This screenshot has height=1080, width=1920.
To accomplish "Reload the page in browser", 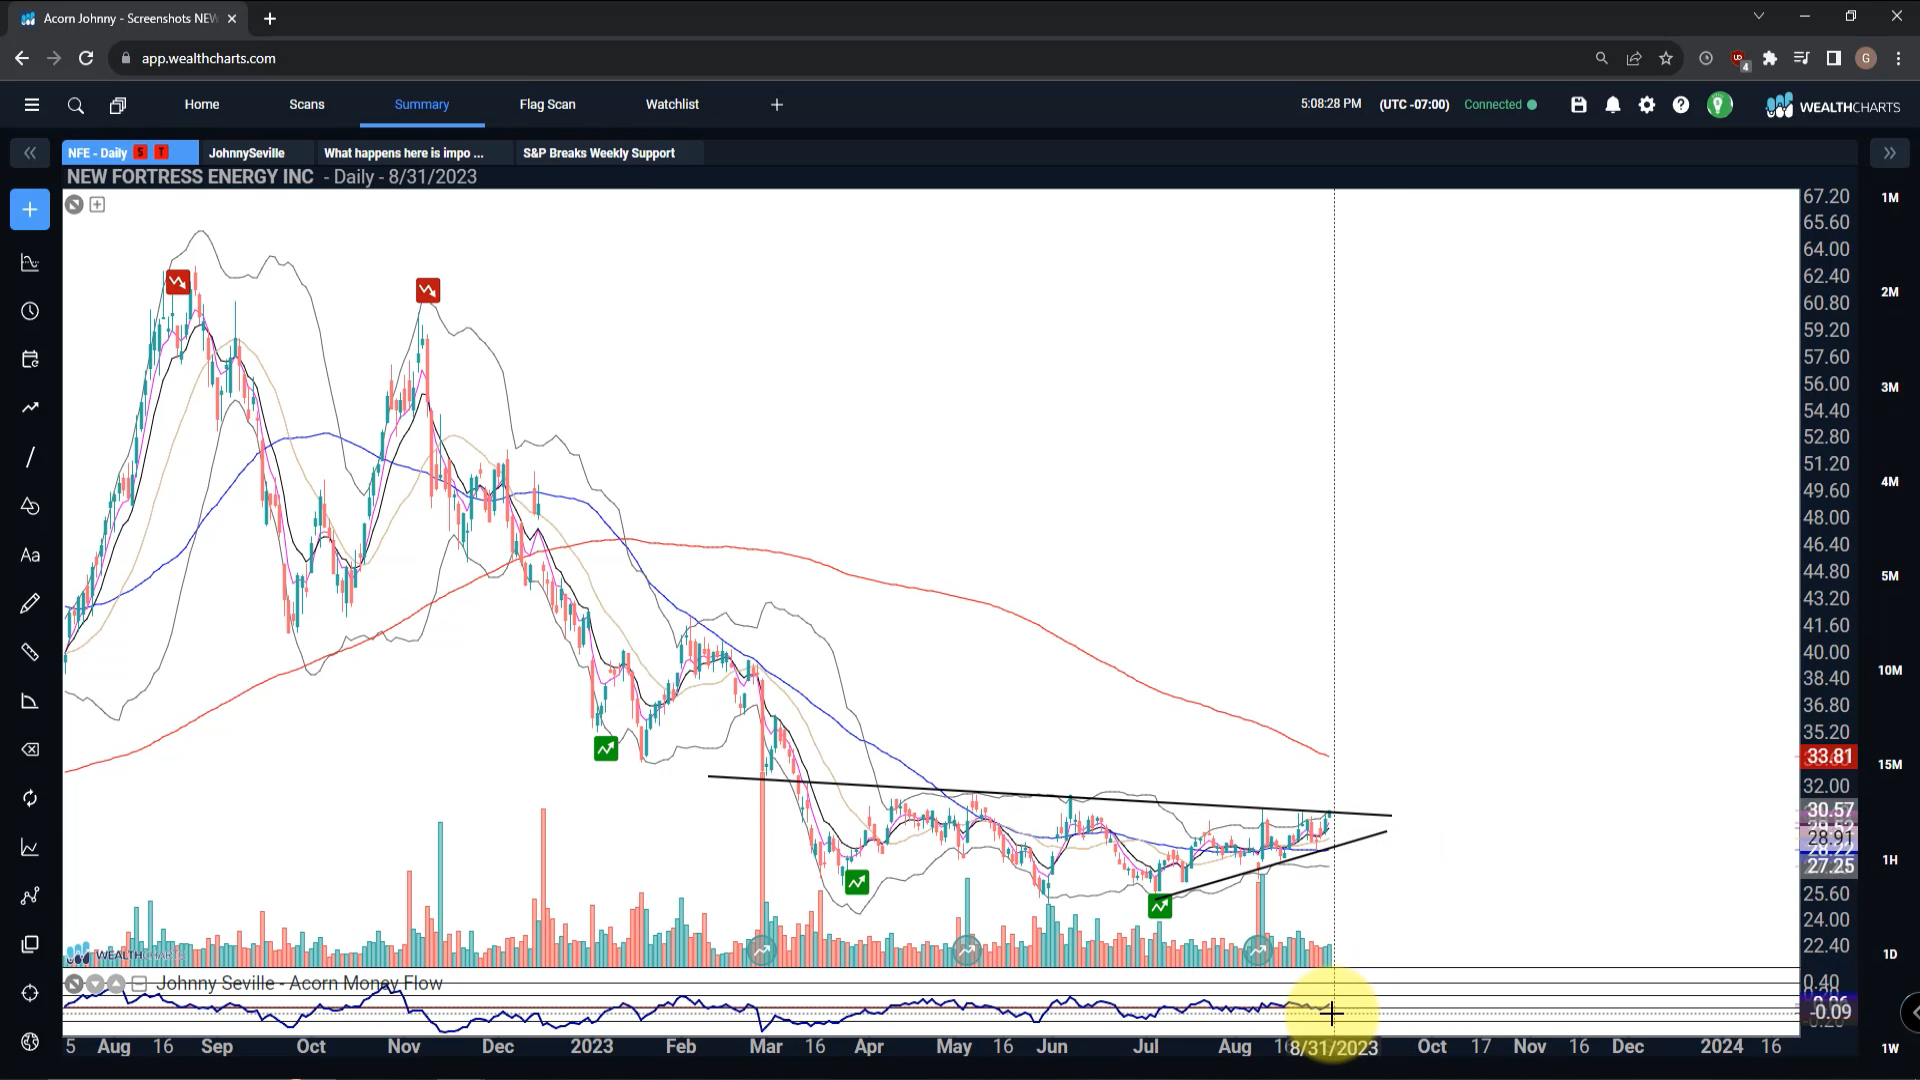I will tap(86, 58).
